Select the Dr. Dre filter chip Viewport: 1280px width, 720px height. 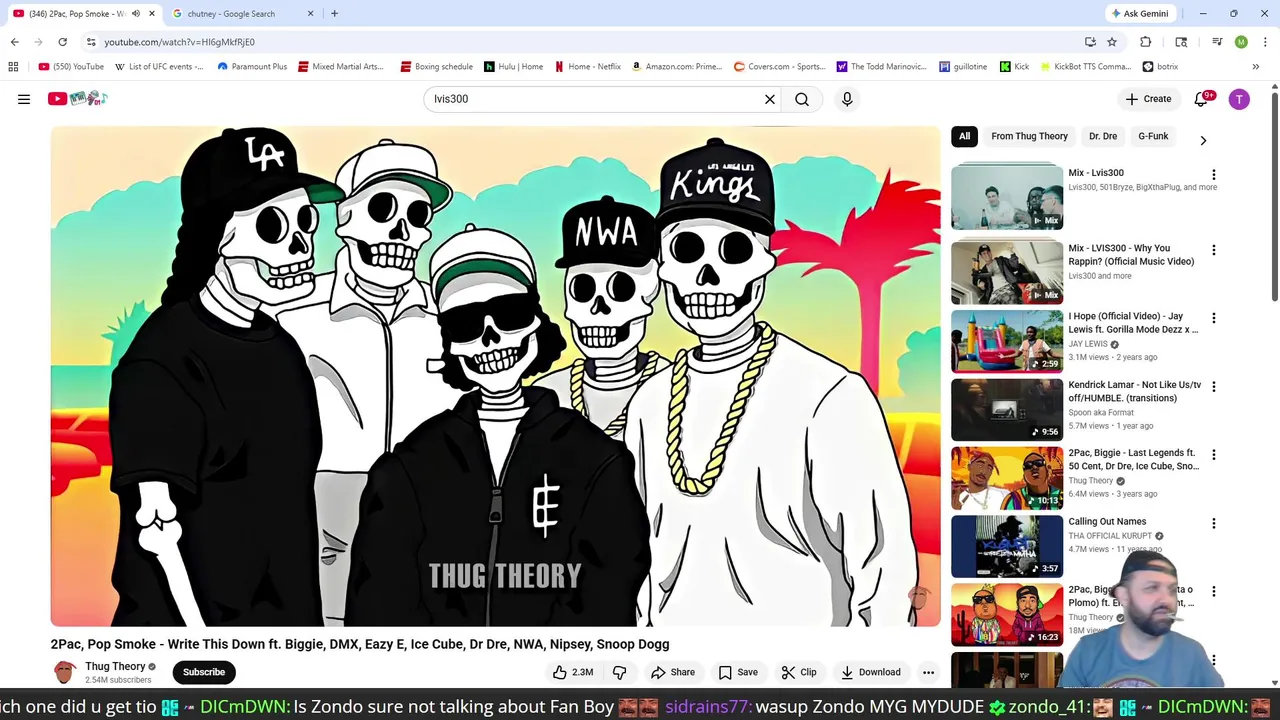click(1103, 136)
